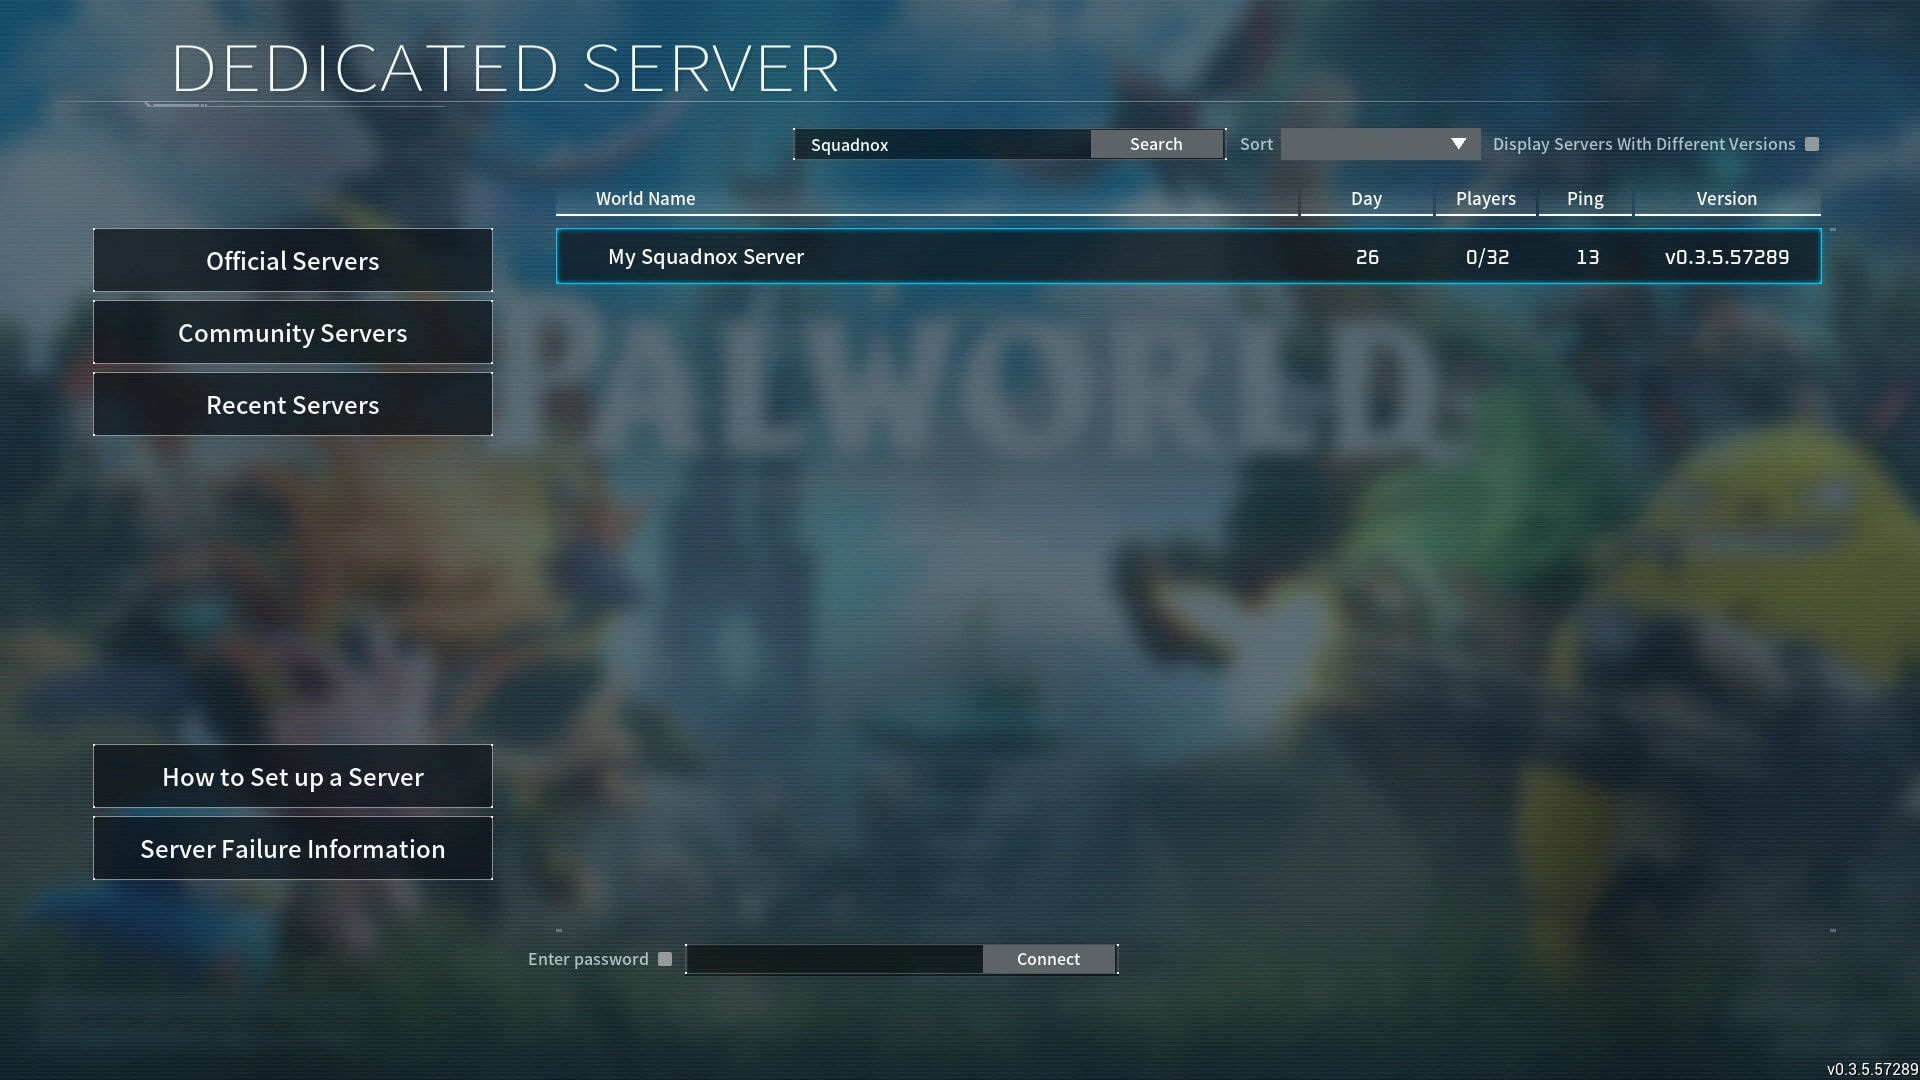
Task: Click the Official Servers tab
Action: pos(293,260)
